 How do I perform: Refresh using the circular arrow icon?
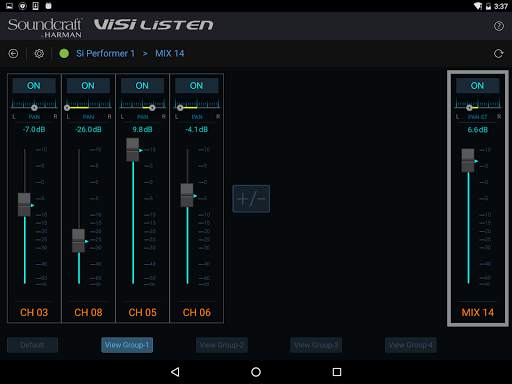[x=498, y=53]
